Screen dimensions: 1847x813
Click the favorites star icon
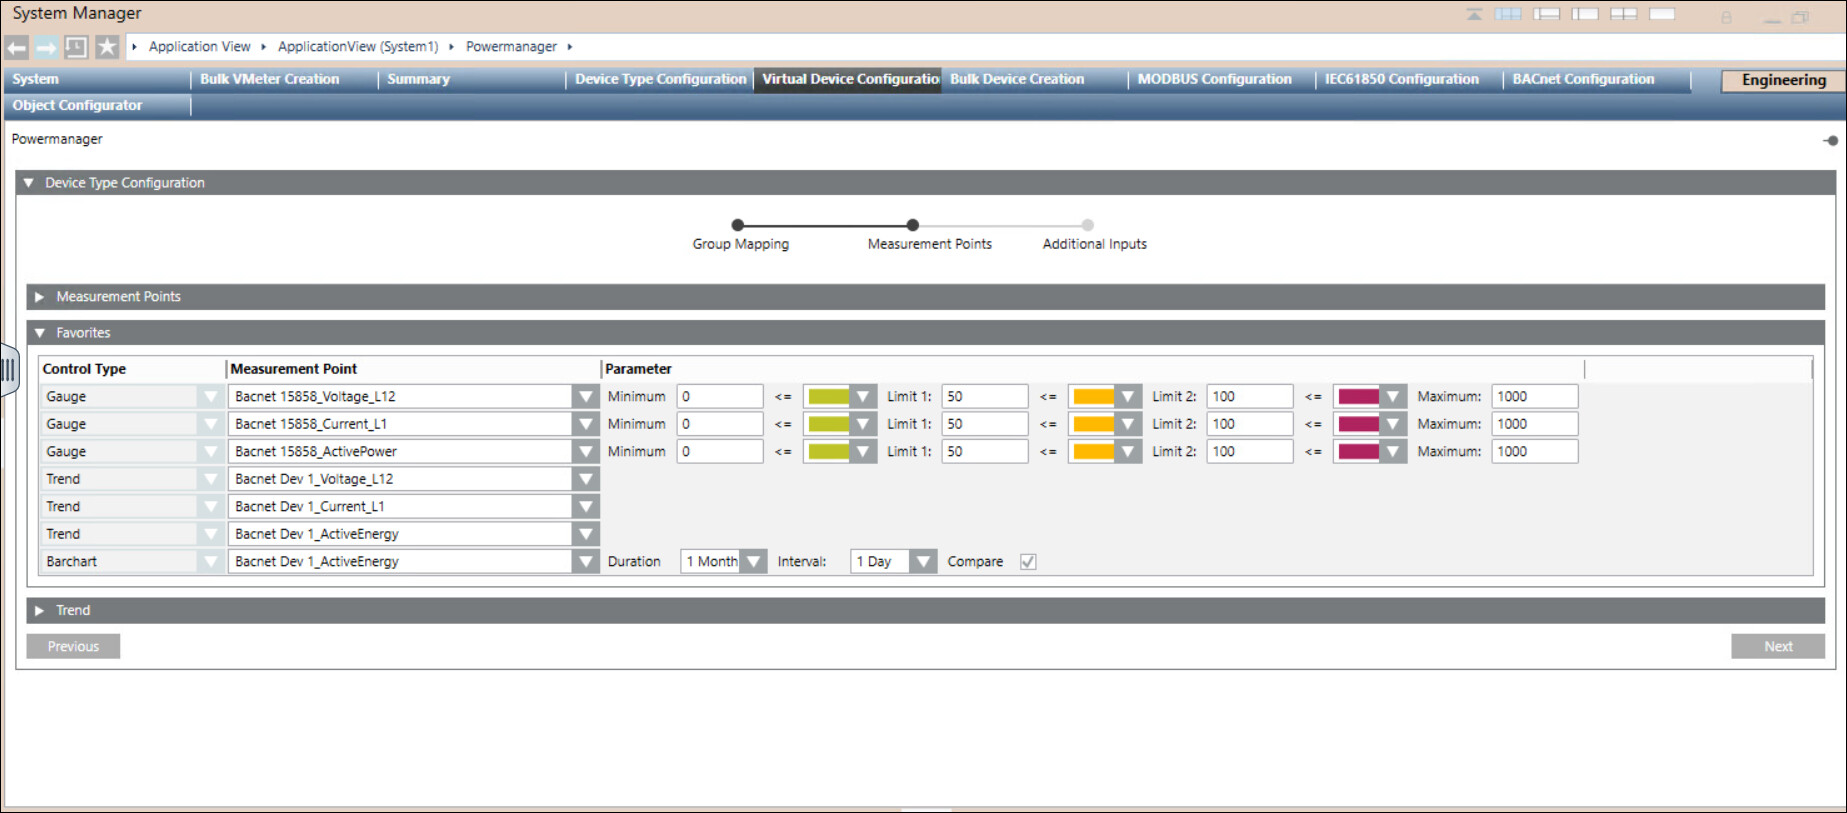[107, 47]
